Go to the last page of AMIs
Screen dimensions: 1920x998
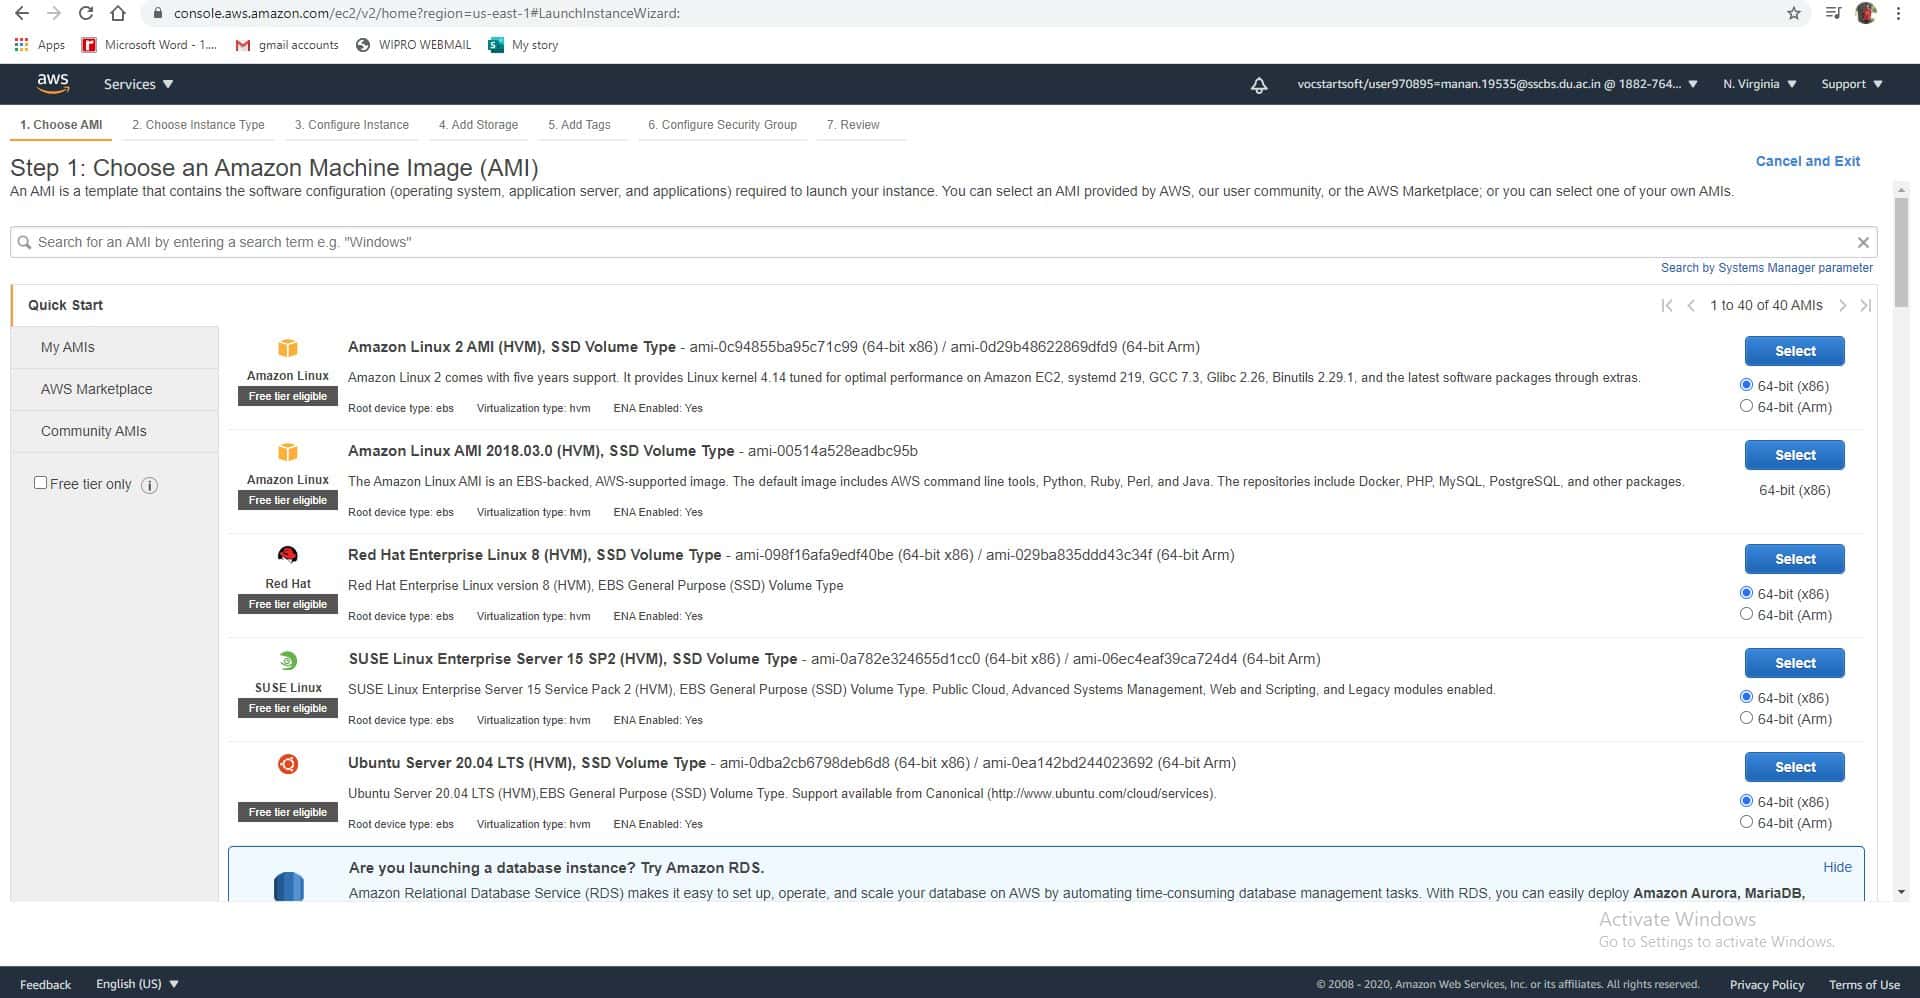(x=1865, y=305)
